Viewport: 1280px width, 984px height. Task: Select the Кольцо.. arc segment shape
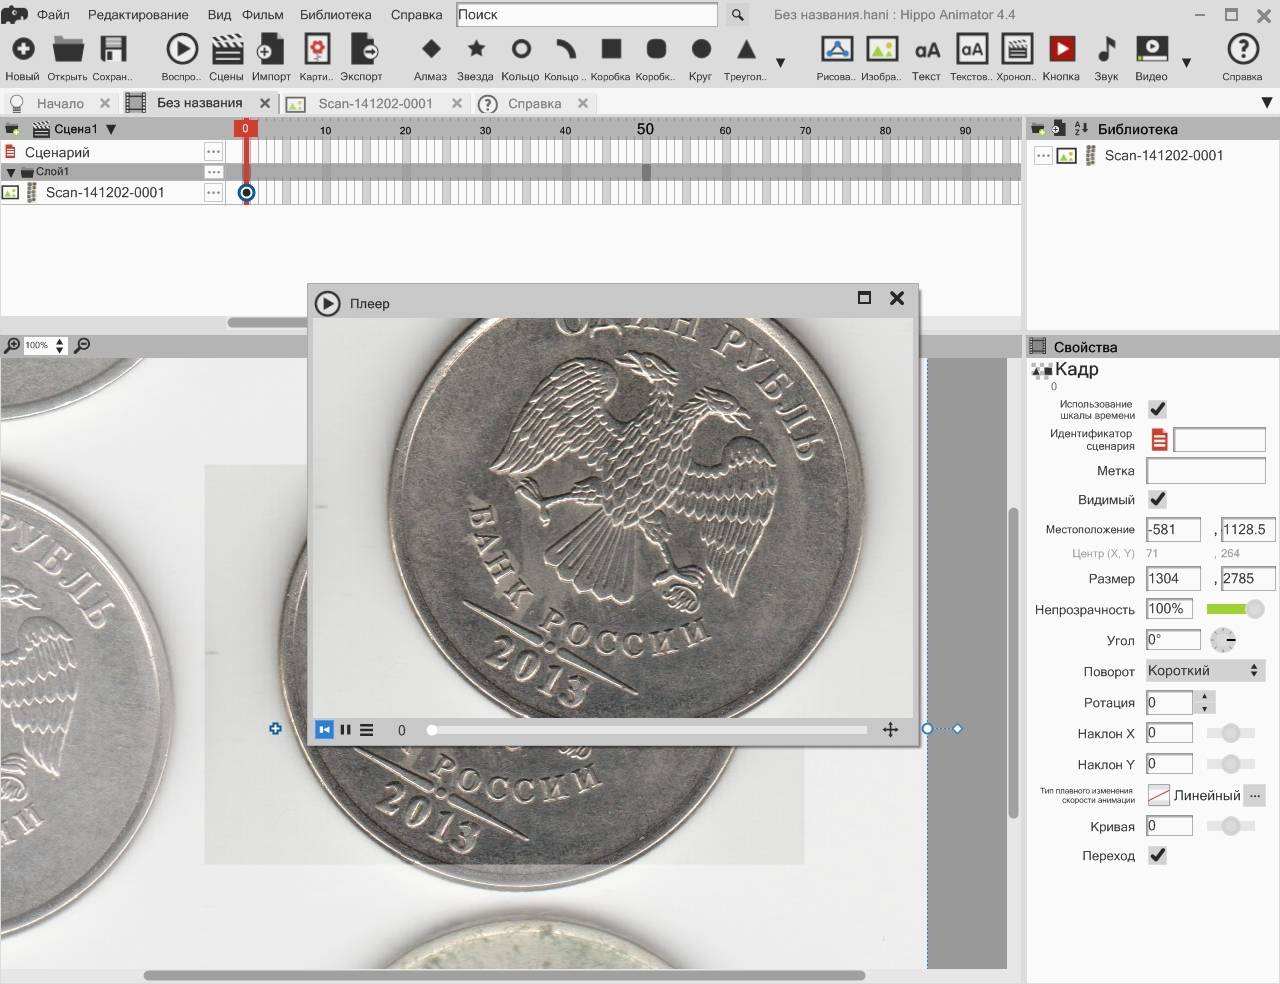pos(566,49)
